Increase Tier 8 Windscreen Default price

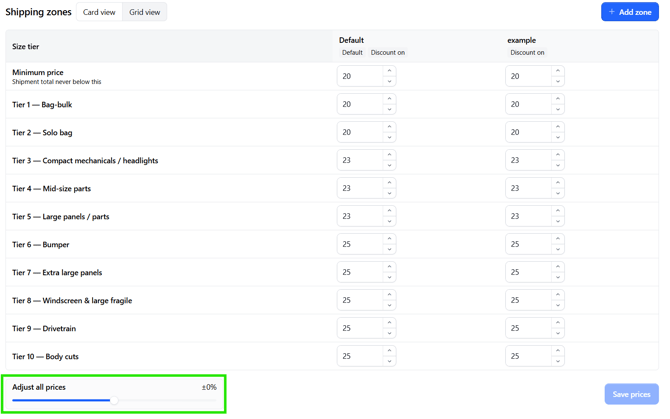[389, 295]
